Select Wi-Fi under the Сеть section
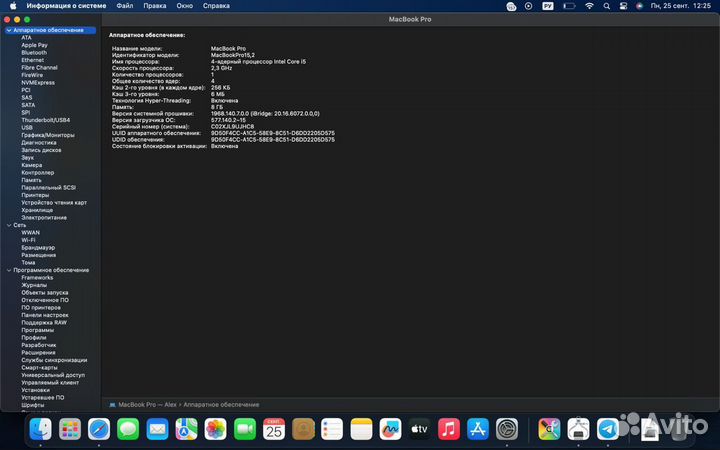720x450 pixels. click(x=28, y=240)
